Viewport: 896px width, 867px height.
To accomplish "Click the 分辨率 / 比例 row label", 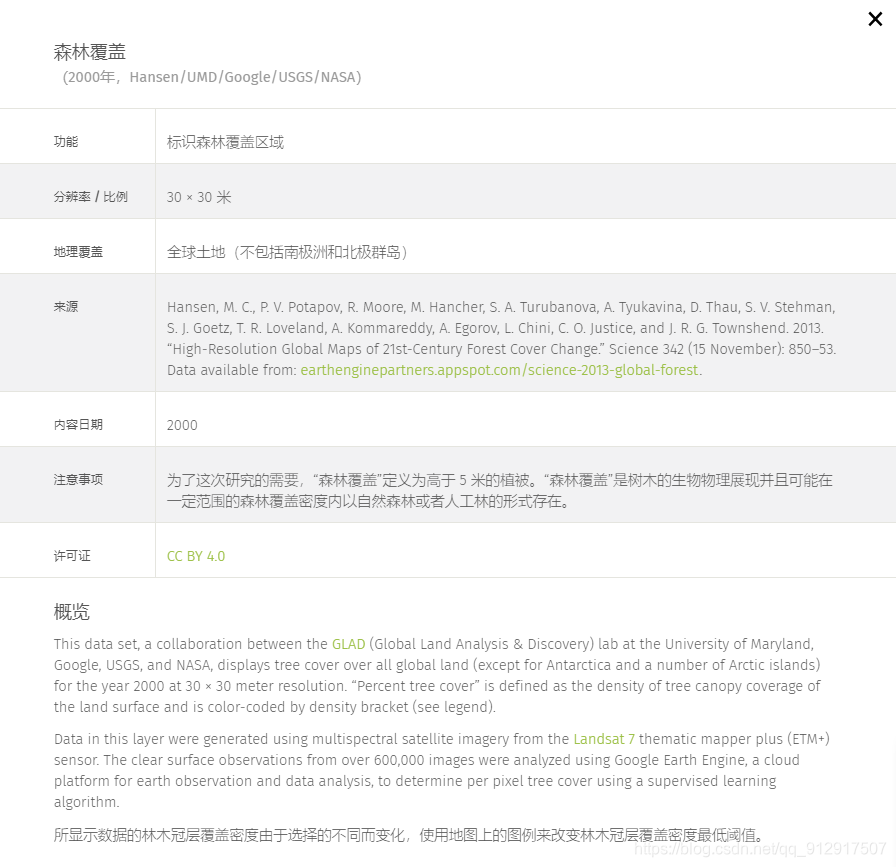I will point(90,197).
